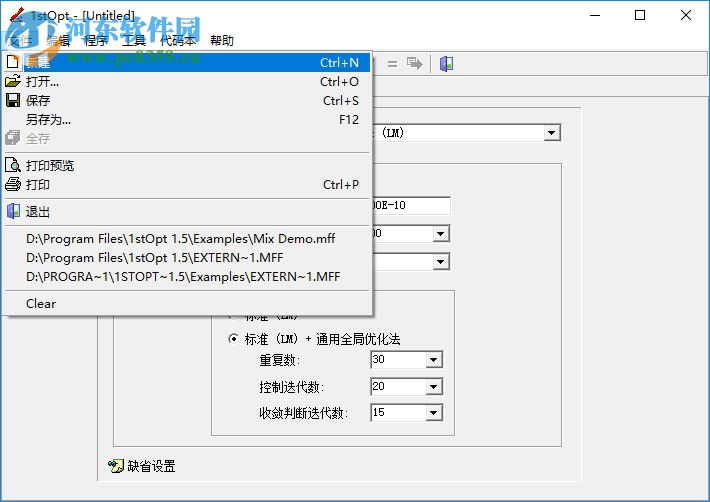Choose 保存 in the File menu
710x502 pixels.
187,100
